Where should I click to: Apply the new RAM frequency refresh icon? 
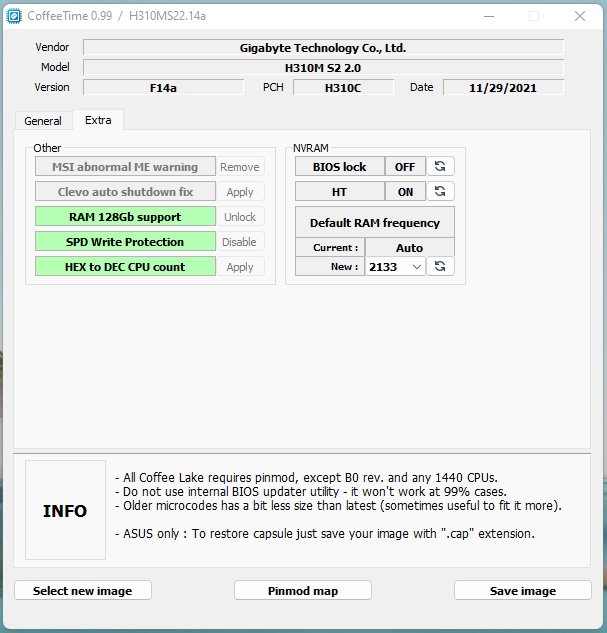click(x=440, y=266)
